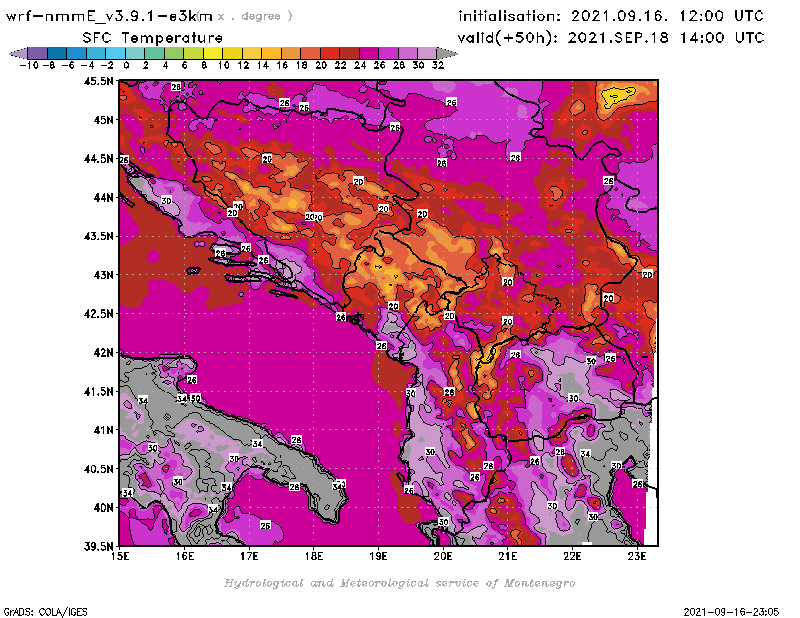Click the '44.5N' latitude label
This screenshot has width=800, height=618.
98,159
